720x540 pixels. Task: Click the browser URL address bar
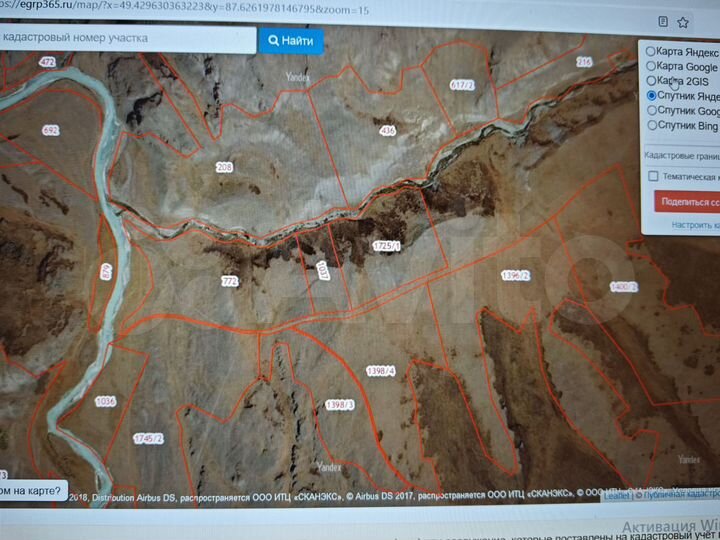[x=200, y=9]
